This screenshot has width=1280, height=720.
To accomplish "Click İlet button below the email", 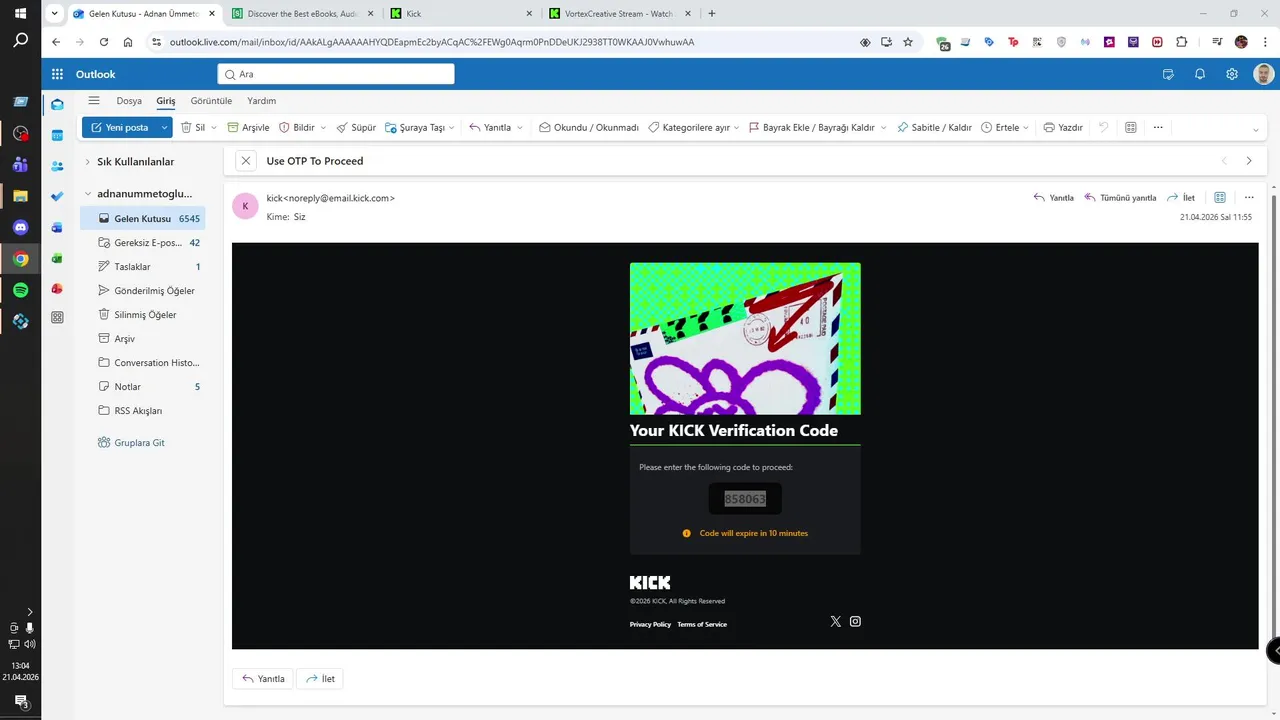I will point(320,678).
